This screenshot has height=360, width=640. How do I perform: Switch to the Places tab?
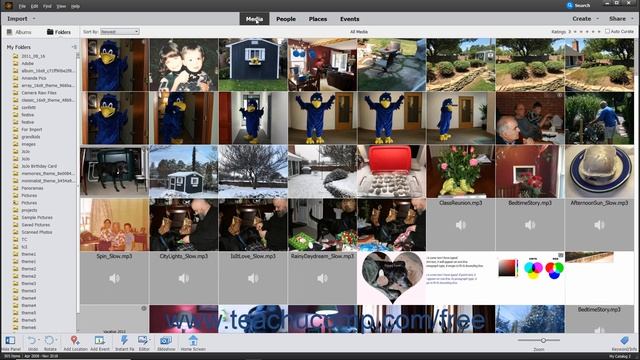coord(318,19)
